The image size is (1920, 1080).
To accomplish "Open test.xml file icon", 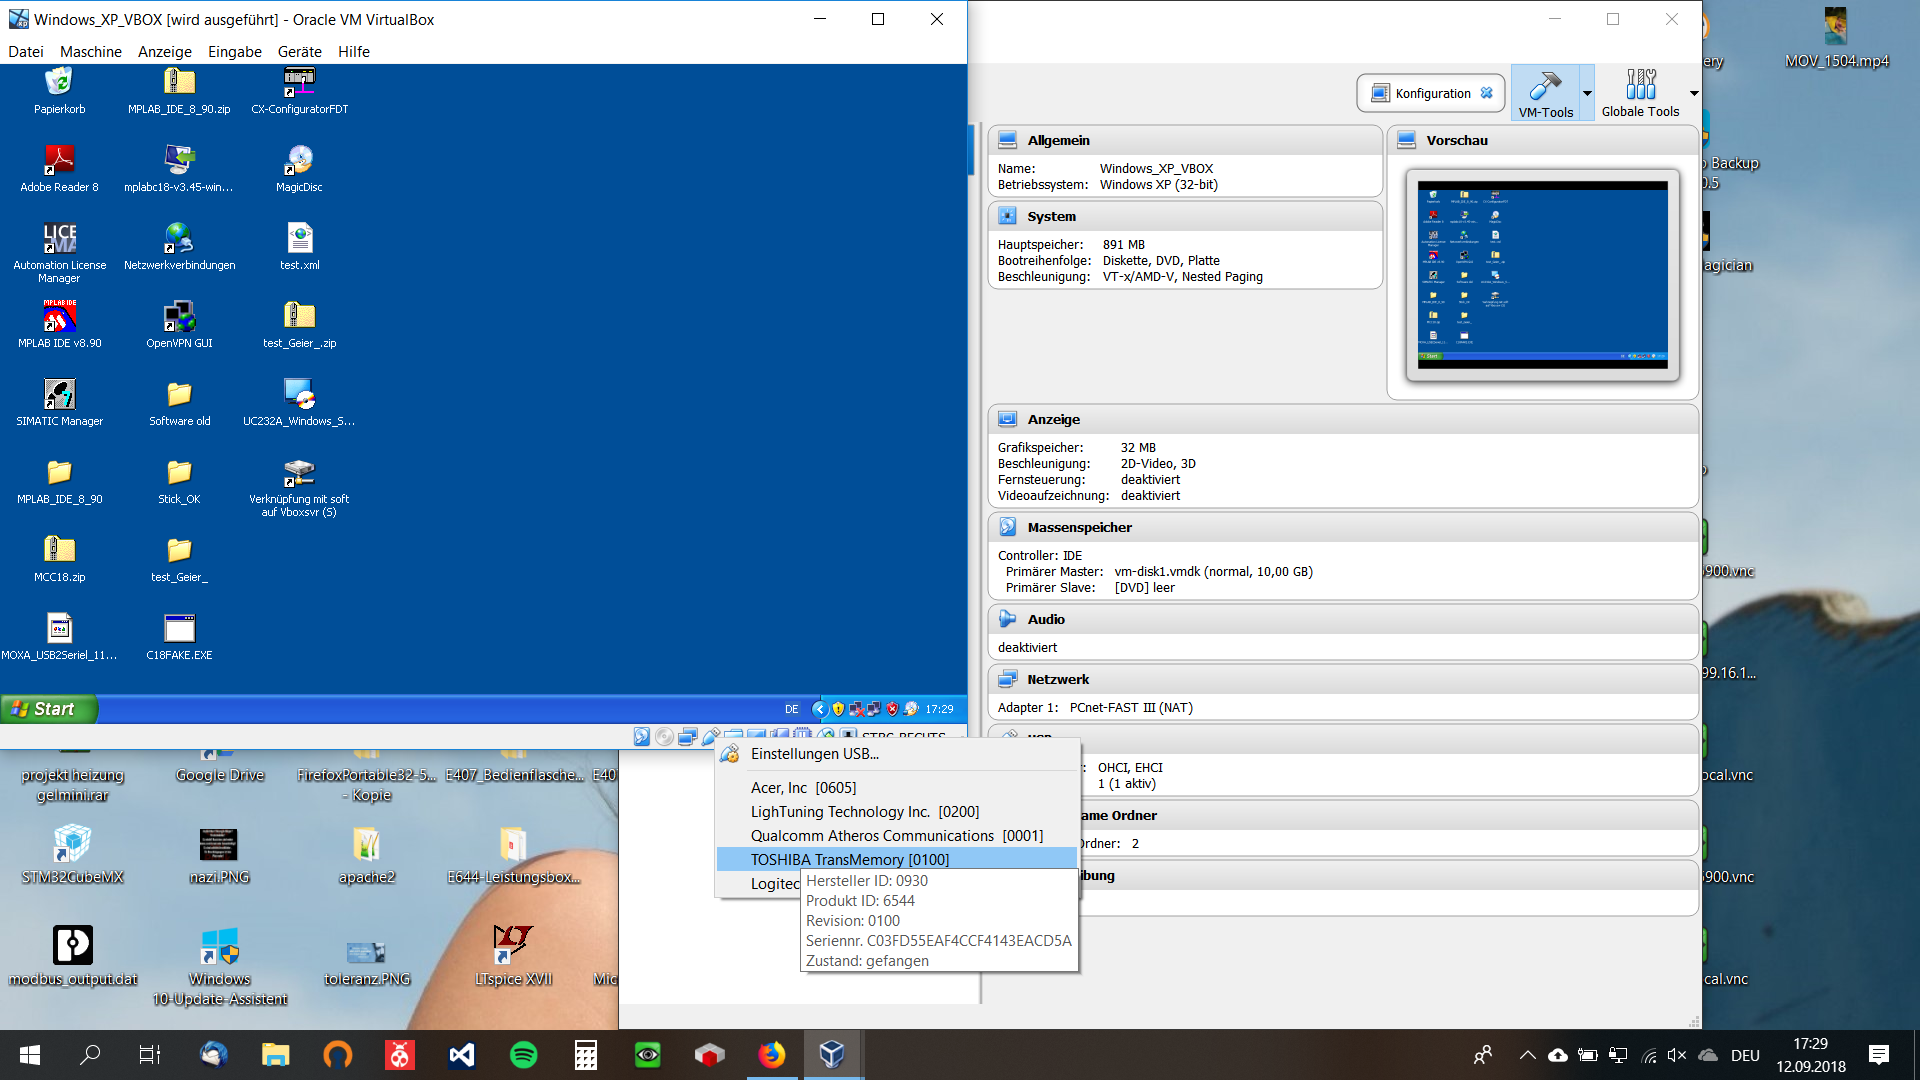I will click(299, 246).
